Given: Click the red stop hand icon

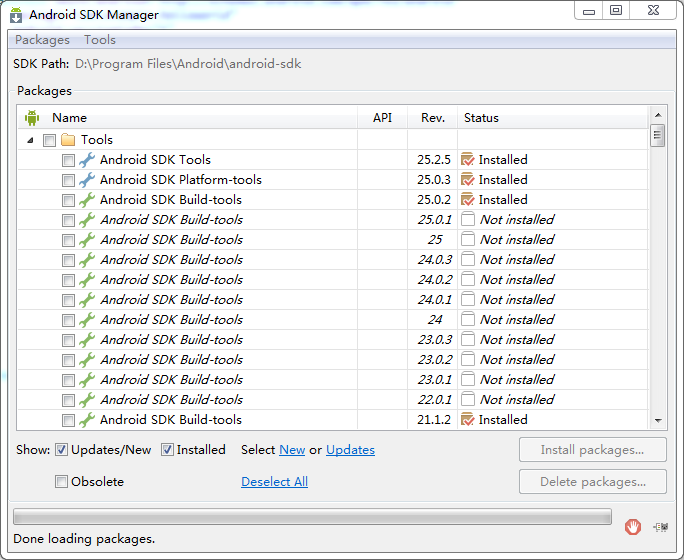Looking at the screenshot, I should coord(633,526).
